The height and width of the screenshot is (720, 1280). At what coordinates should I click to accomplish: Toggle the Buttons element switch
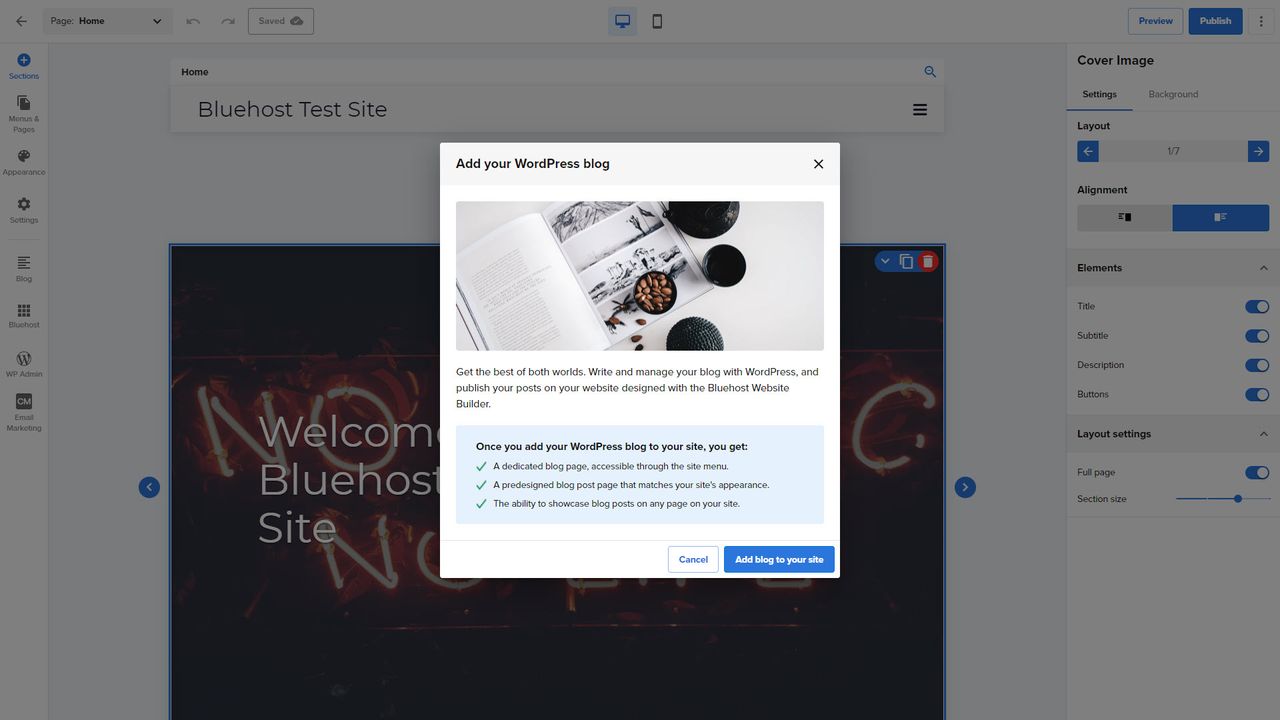1257,394
